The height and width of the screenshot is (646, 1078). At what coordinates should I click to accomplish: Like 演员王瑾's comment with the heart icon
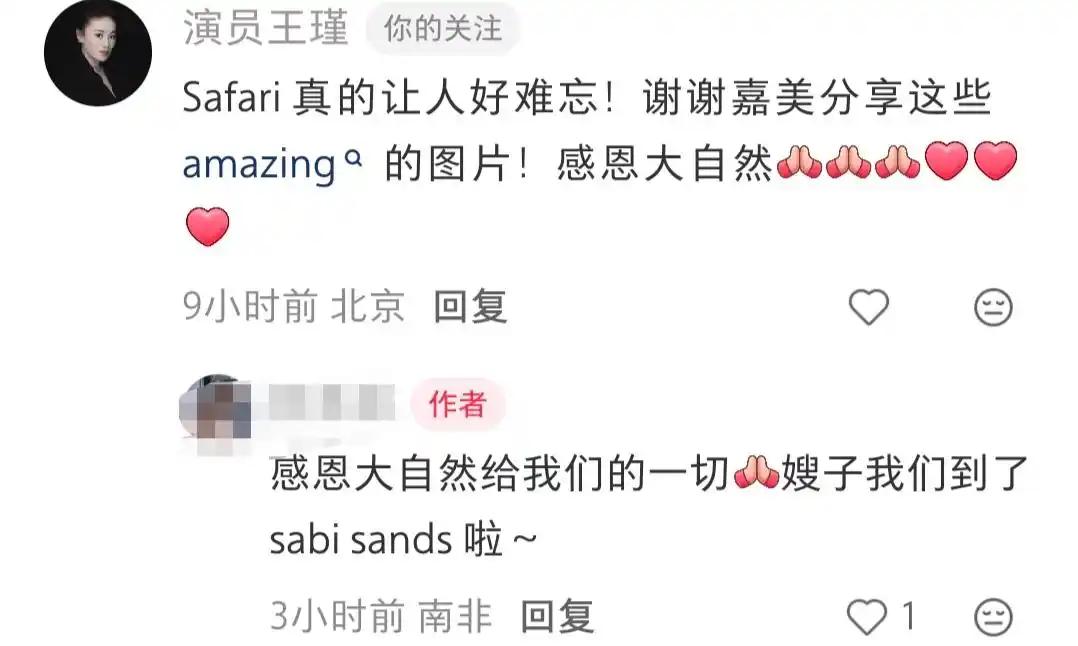click(869, 307)
